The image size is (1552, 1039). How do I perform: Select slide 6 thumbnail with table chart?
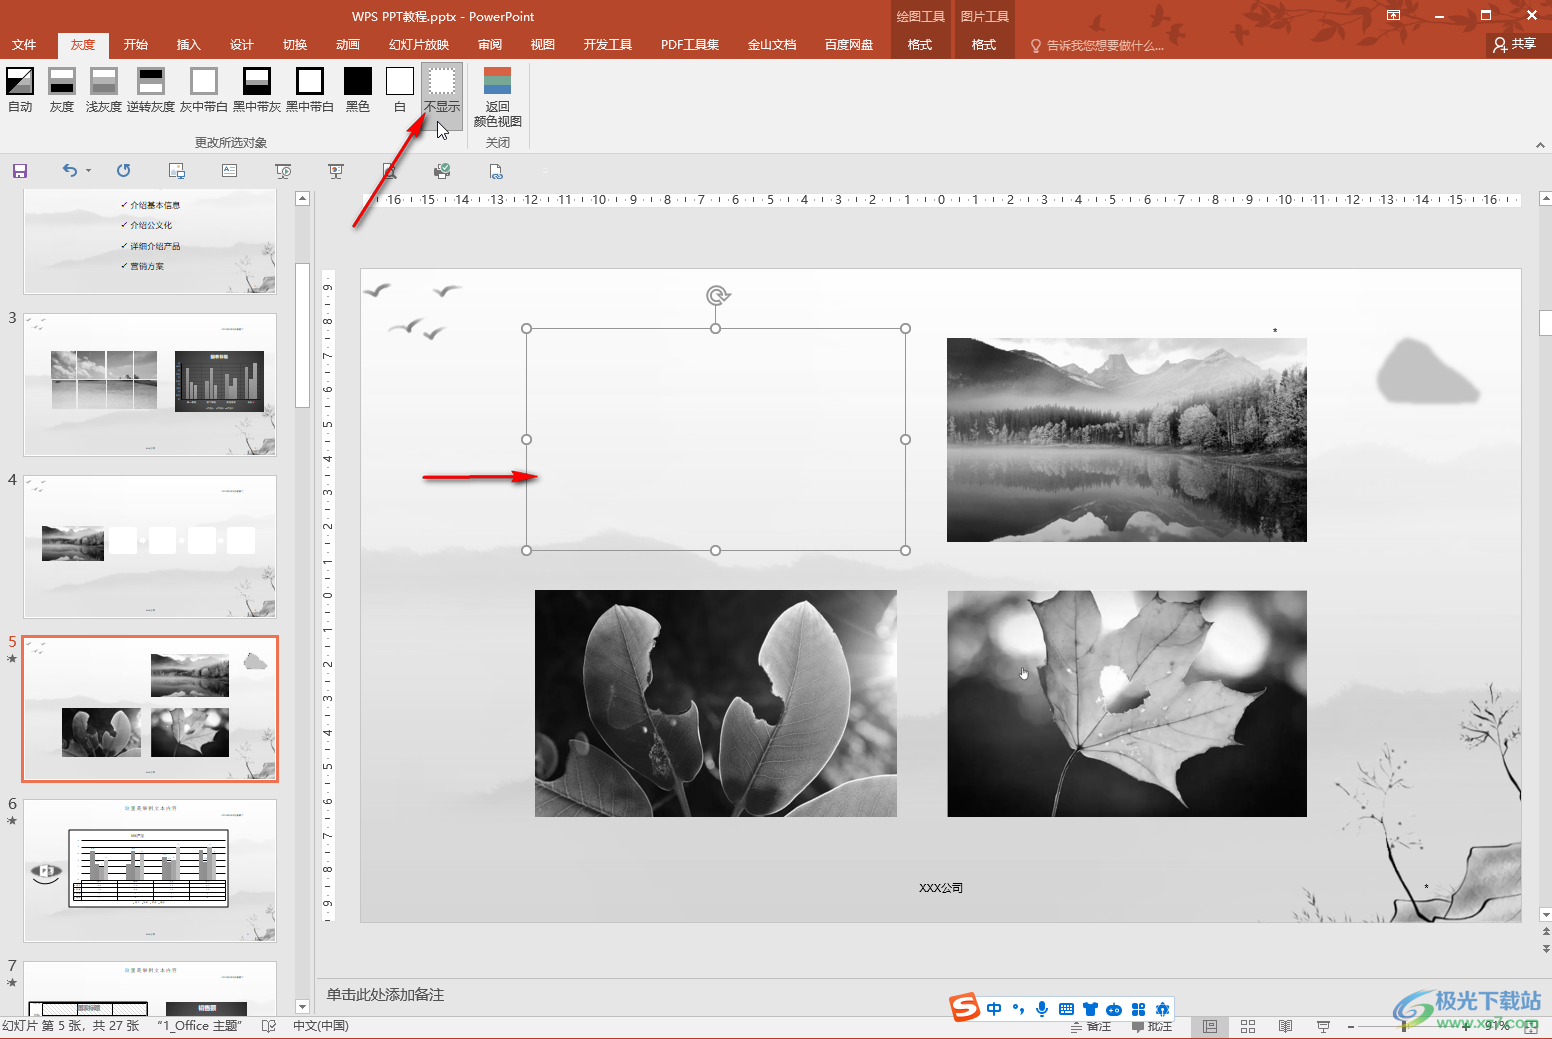[x=150, y=871]
